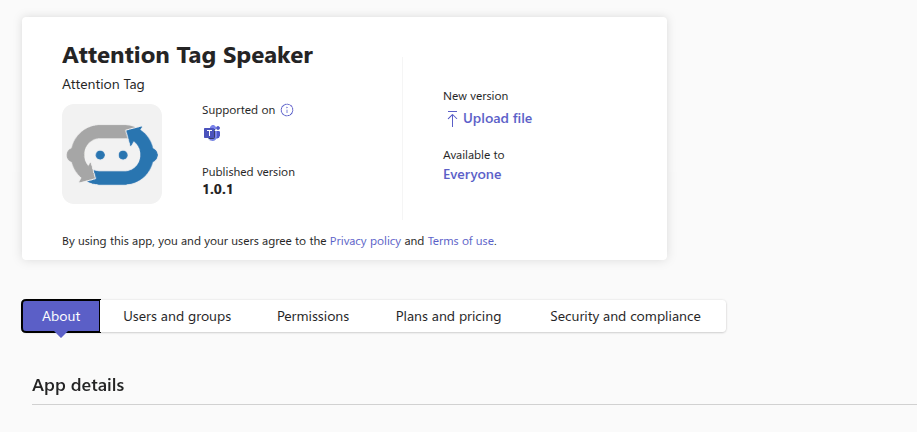Image resolution: width=917 pixels, height=432 pixels.
Task: Open the Permissions tab
Action: [x=313, y=316]
